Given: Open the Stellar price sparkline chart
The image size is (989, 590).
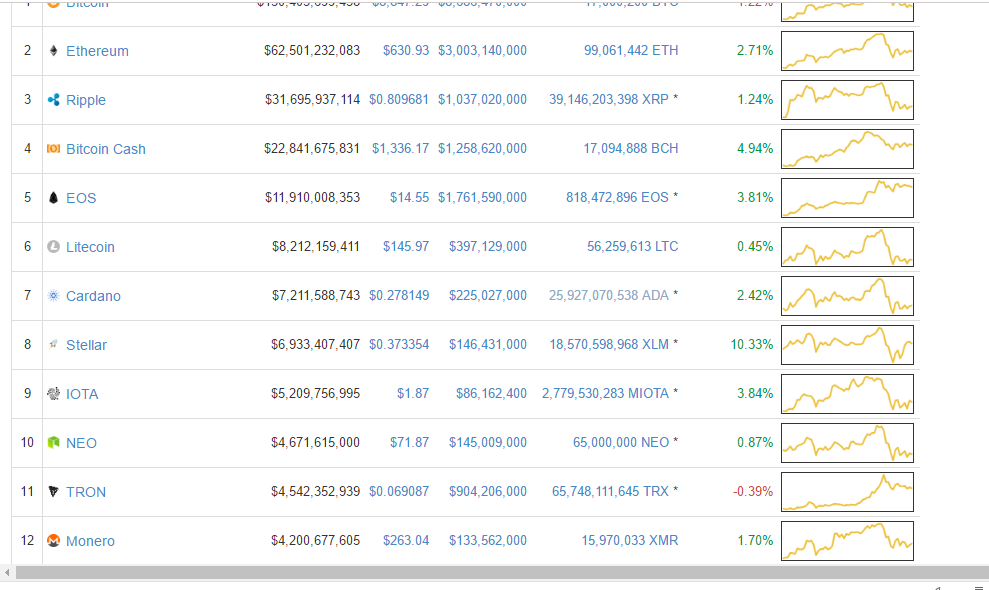Looking at the screenshot, I should [x=847, y=345].
